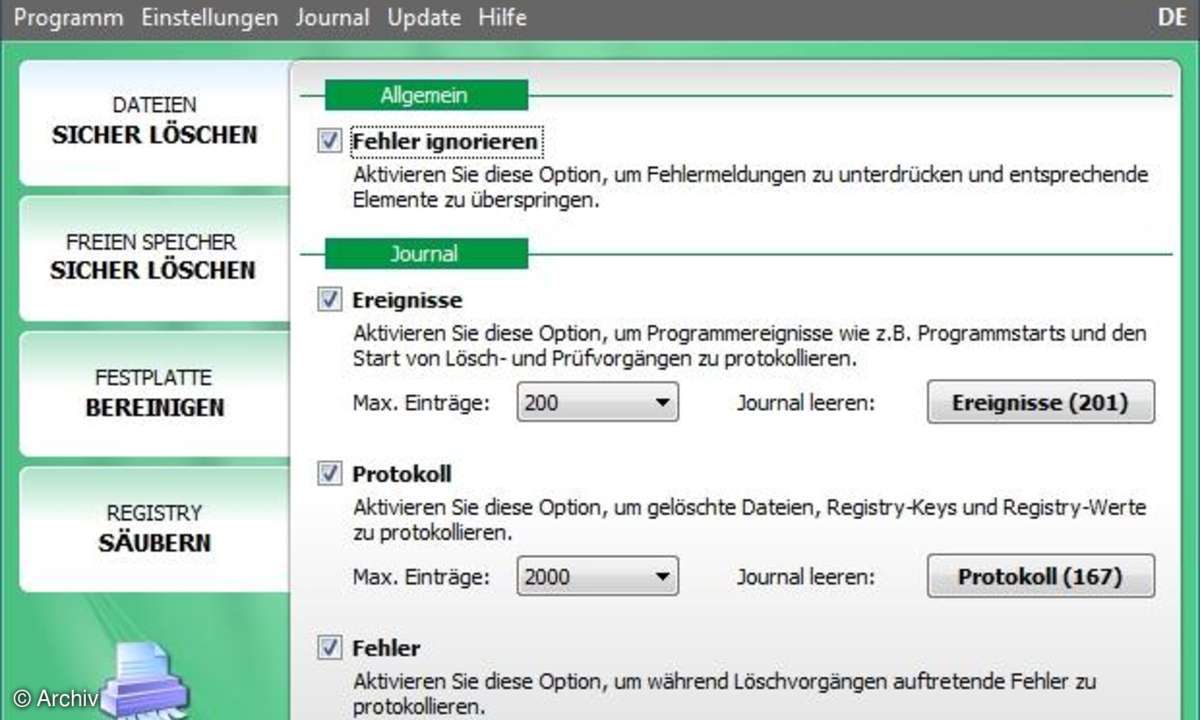Image resolution: width=1200 pixels, height=720 pixels.
Task: Select Festplatte bereinigen tab
Action: click(x=155, y=394)
